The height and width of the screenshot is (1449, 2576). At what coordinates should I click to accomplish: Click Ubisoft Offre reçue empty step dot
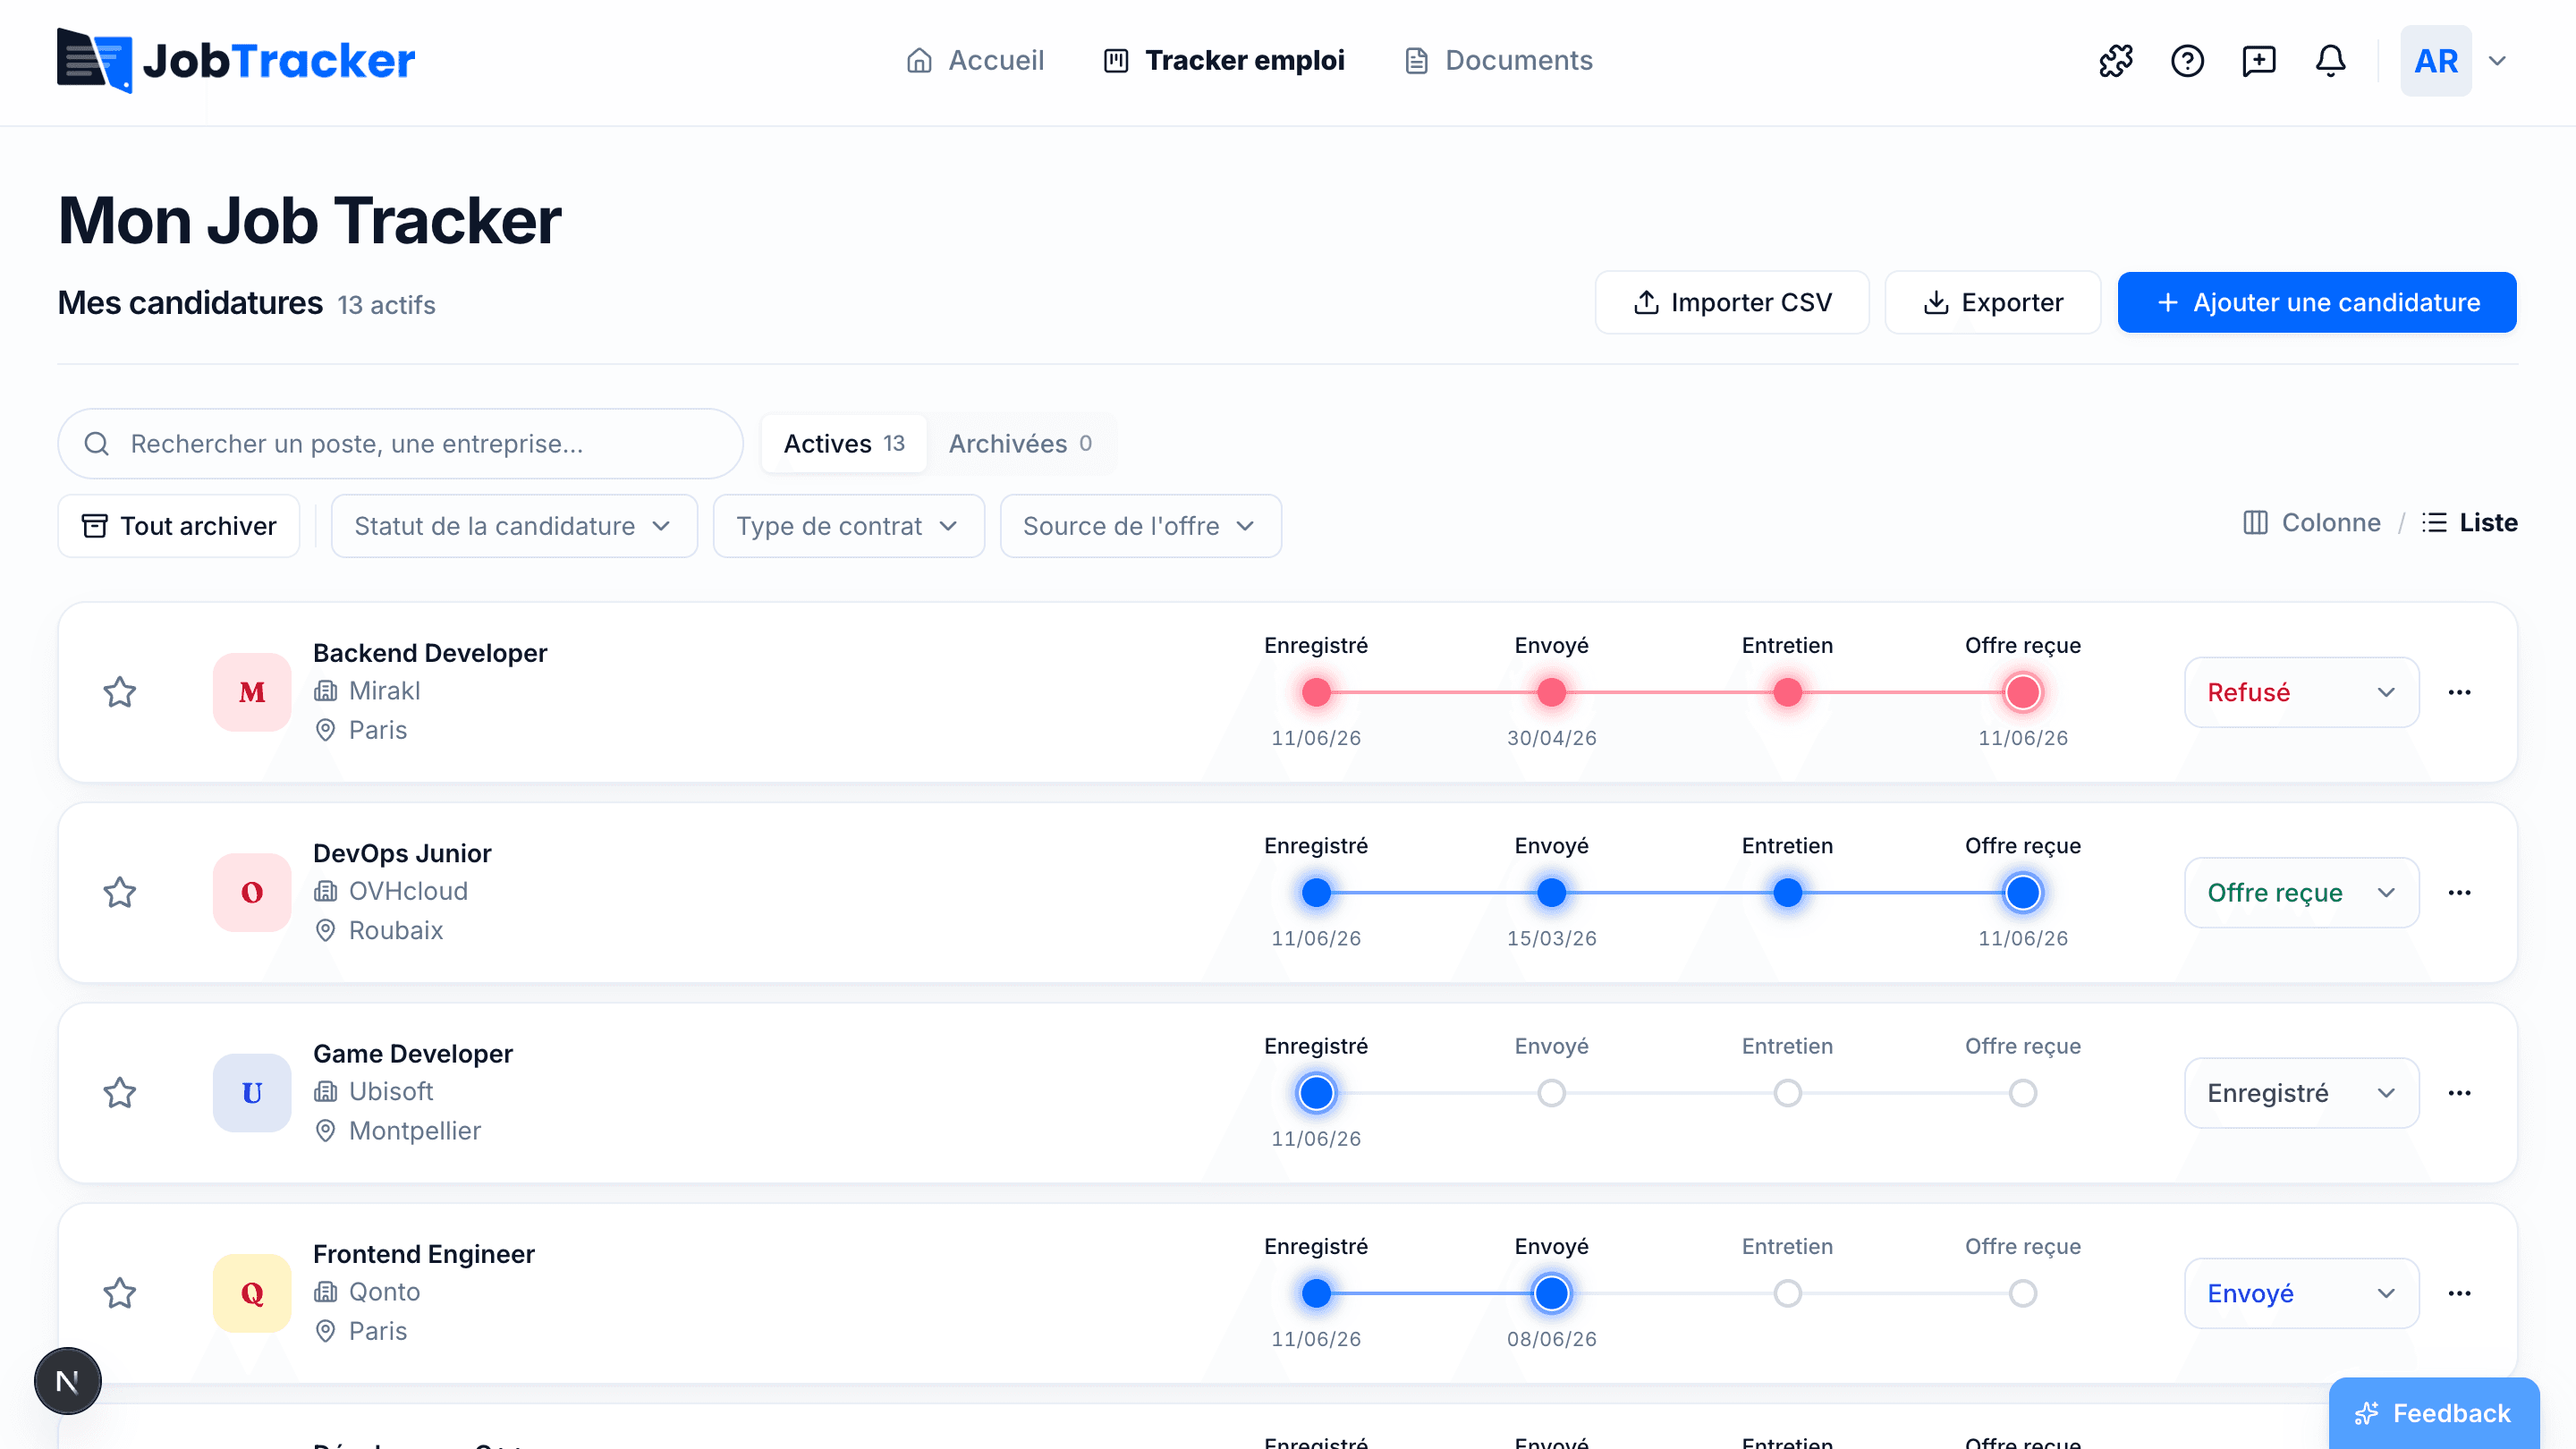2023,1093
